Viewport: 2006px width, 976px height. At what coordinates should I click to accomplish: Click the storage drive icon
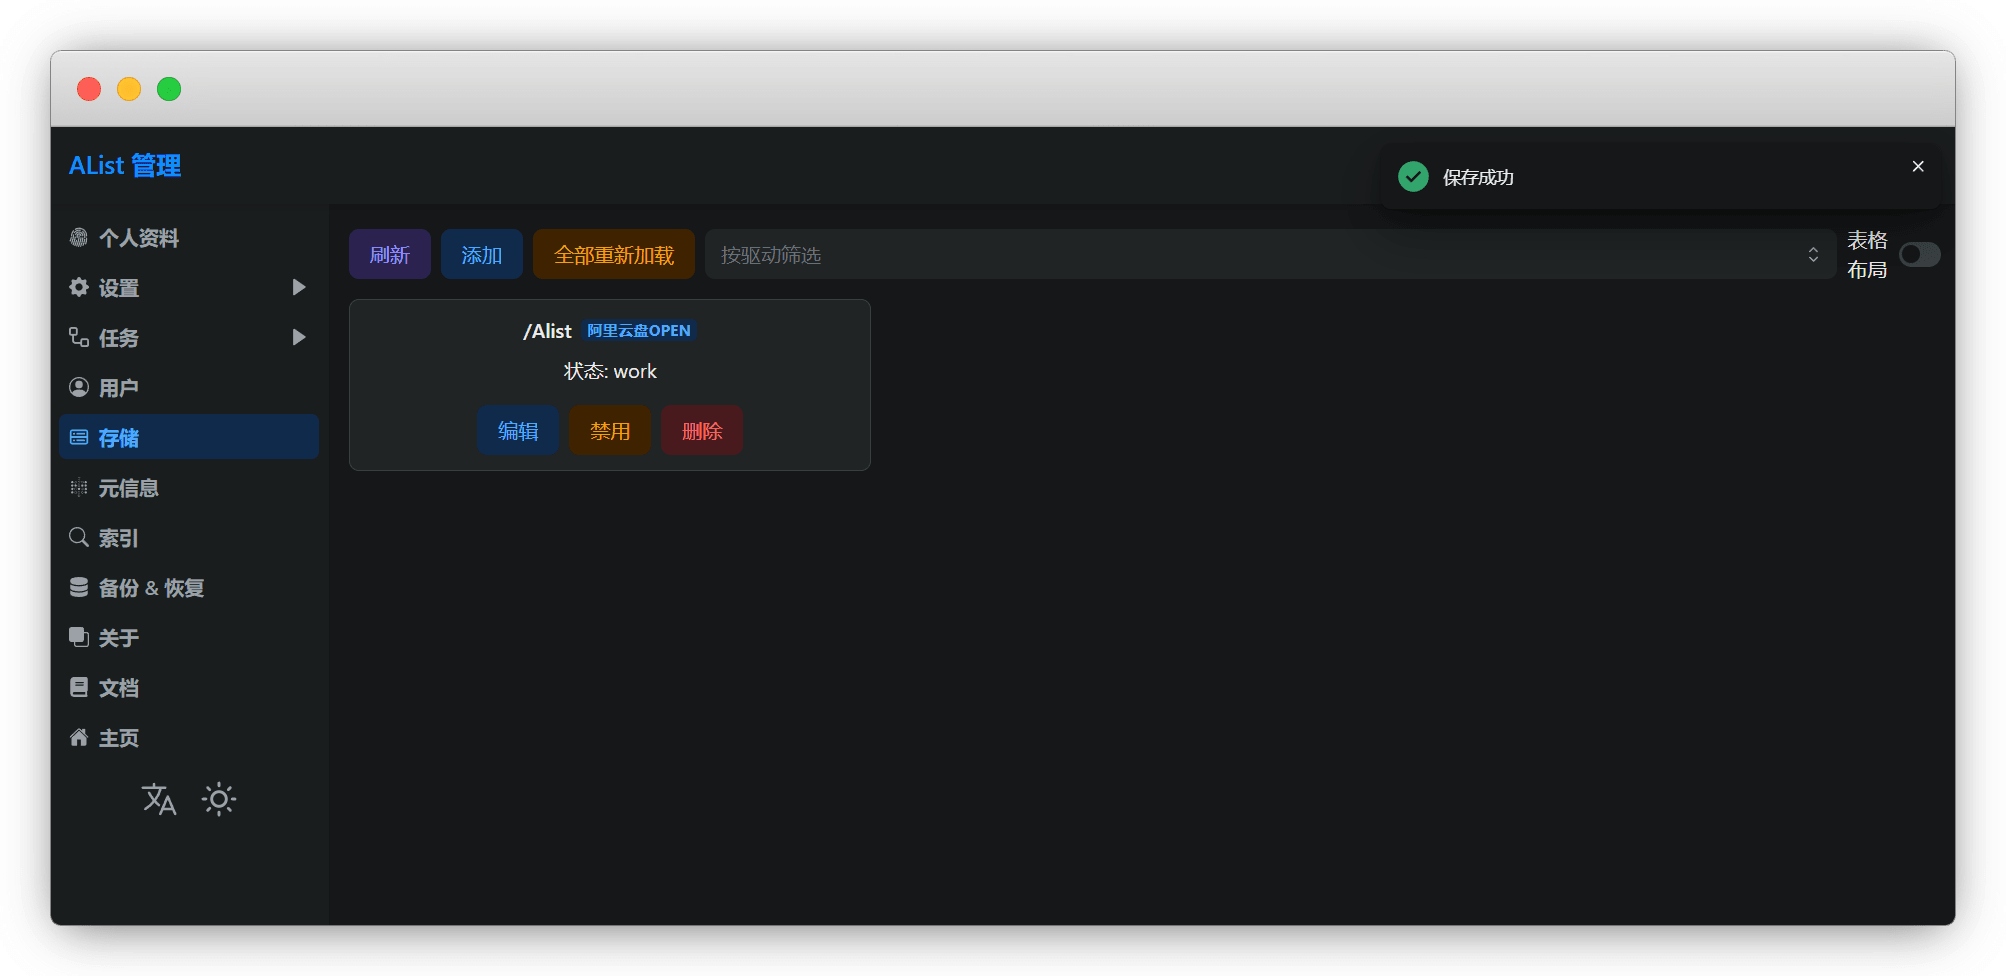79,437
